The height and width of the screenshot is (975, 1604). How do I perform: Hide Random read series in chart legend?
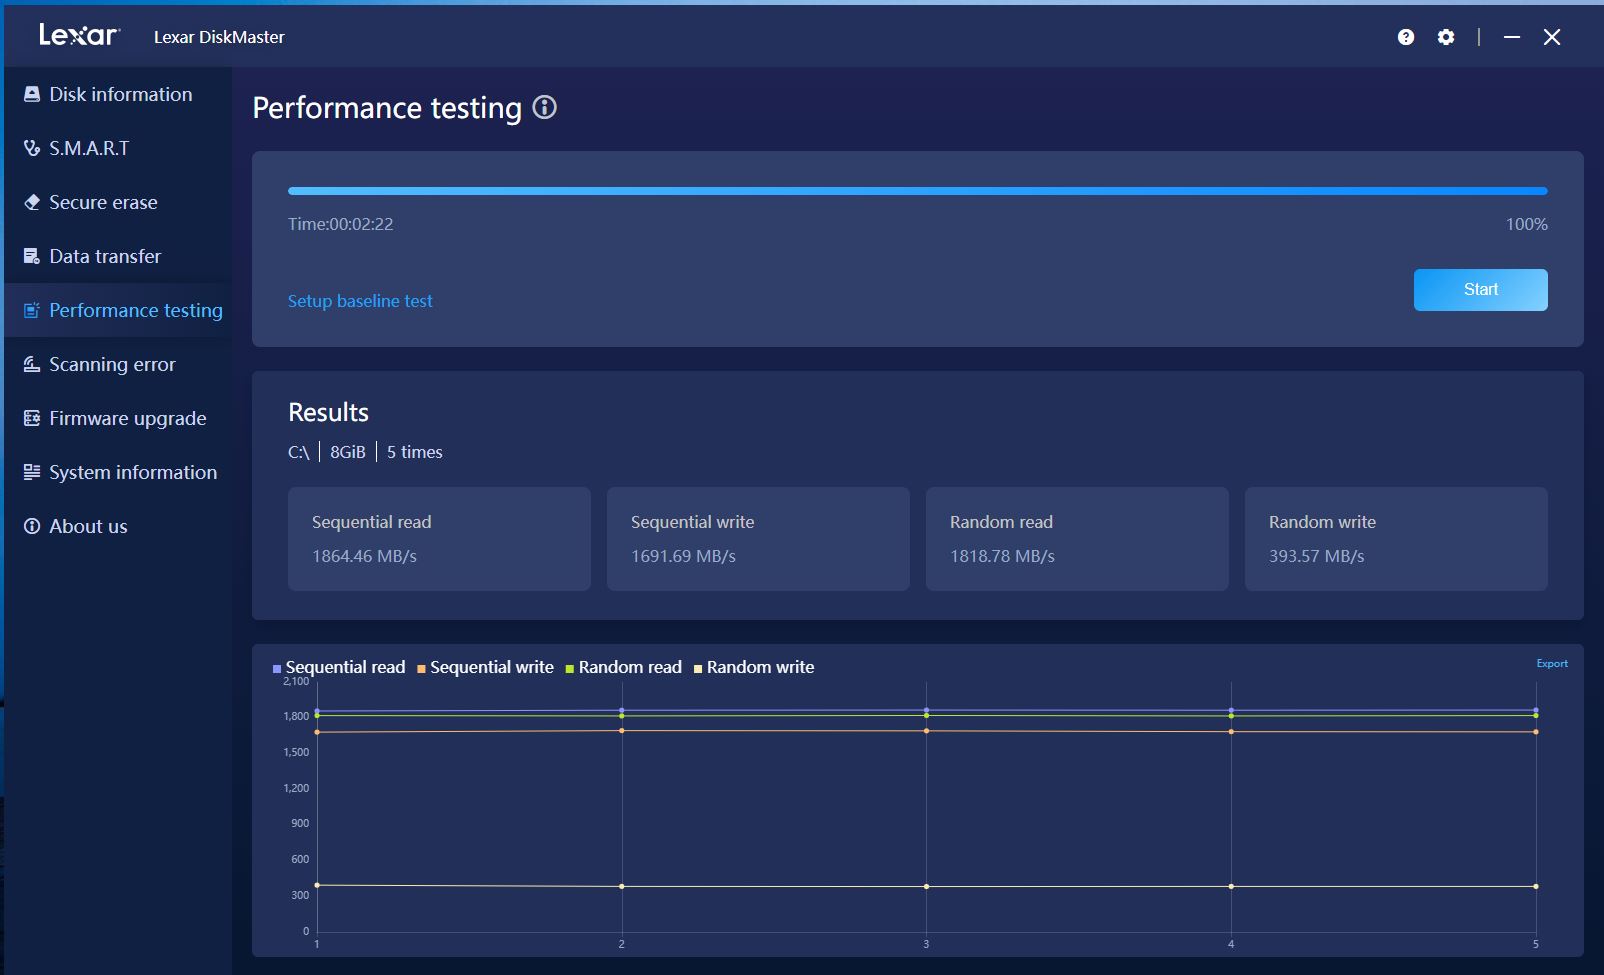(x=623, y=667)
